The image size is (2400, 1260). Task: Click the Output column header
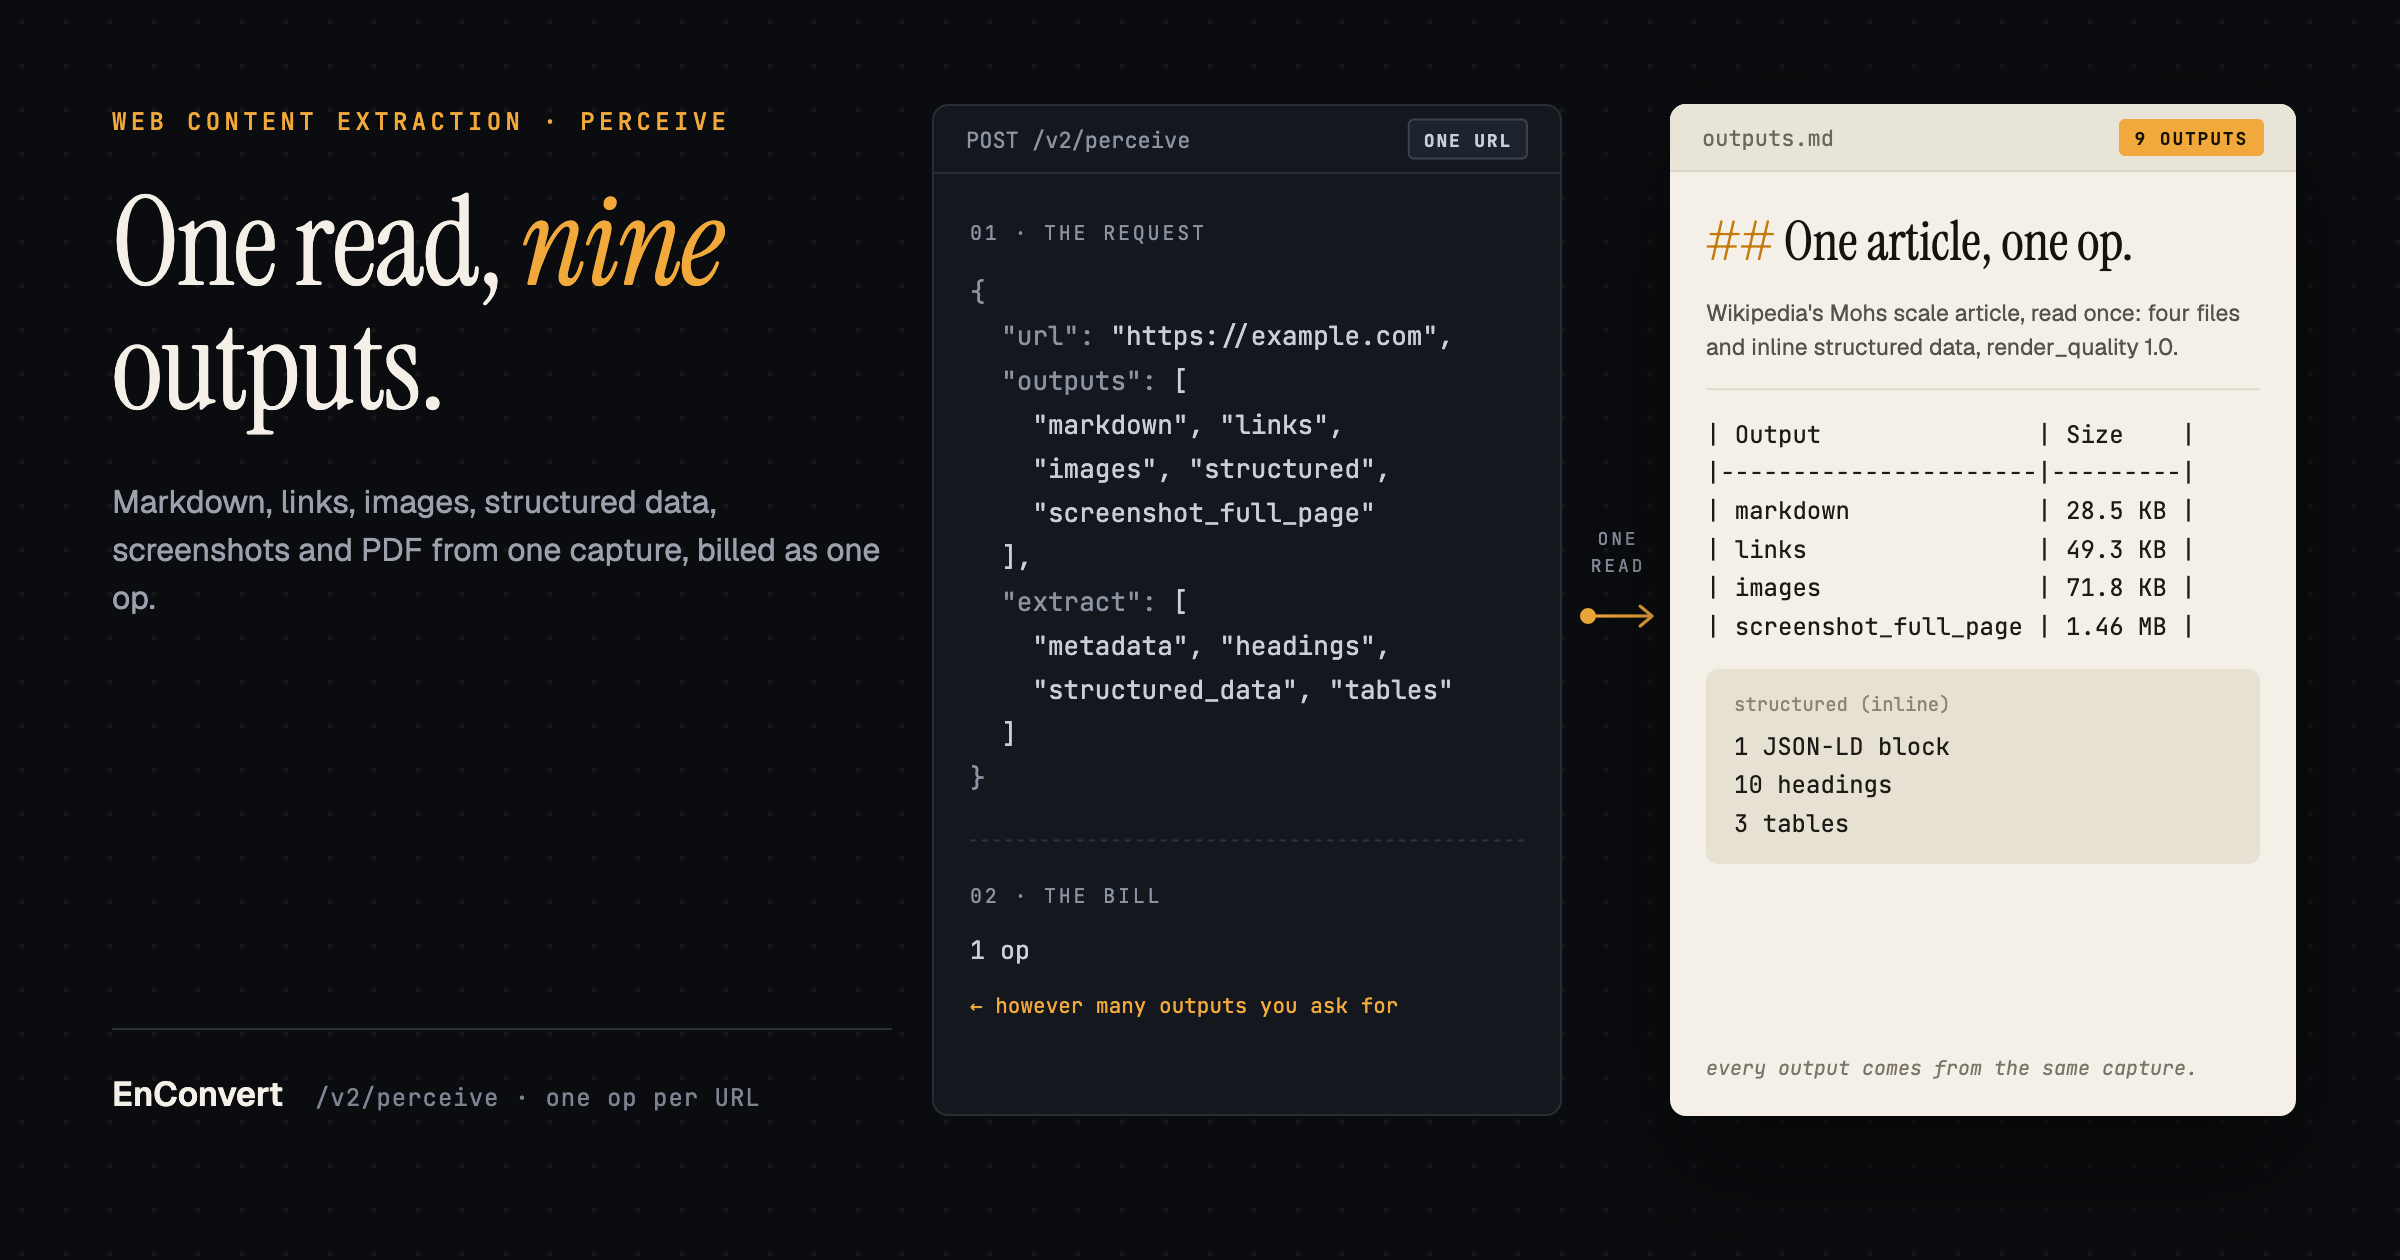(x=1777, y=434)
